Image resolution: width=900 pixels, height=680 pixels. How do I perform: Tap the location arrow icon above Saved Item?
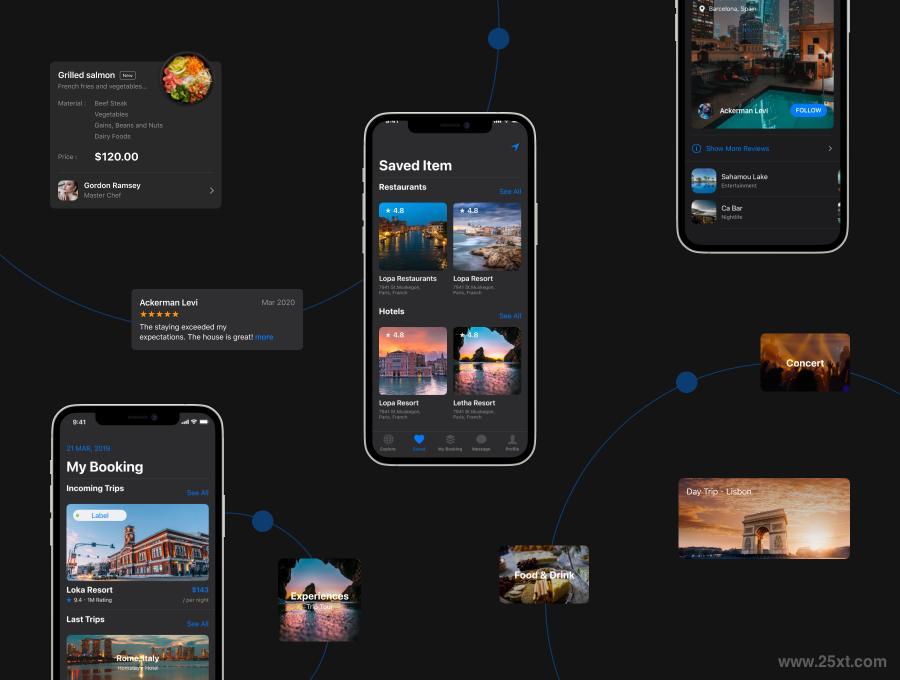pos(515,147)
